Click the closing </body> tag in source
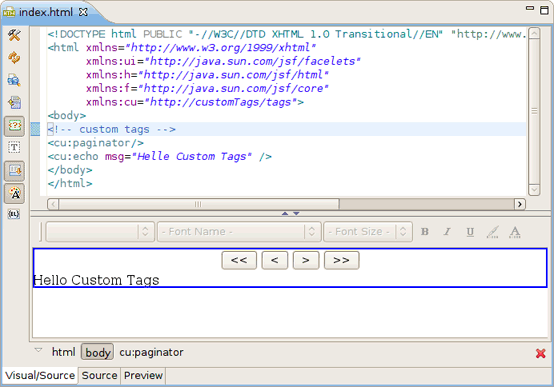Image resolution: width=554 pixels, height=387 pixels. (x=70, y=170)
